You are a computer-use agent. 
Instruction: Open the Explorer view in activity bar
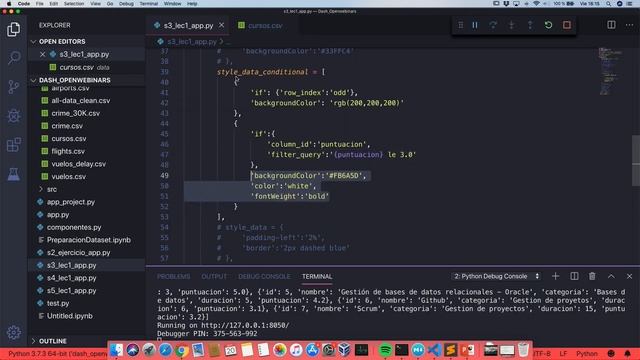[13, 29]
